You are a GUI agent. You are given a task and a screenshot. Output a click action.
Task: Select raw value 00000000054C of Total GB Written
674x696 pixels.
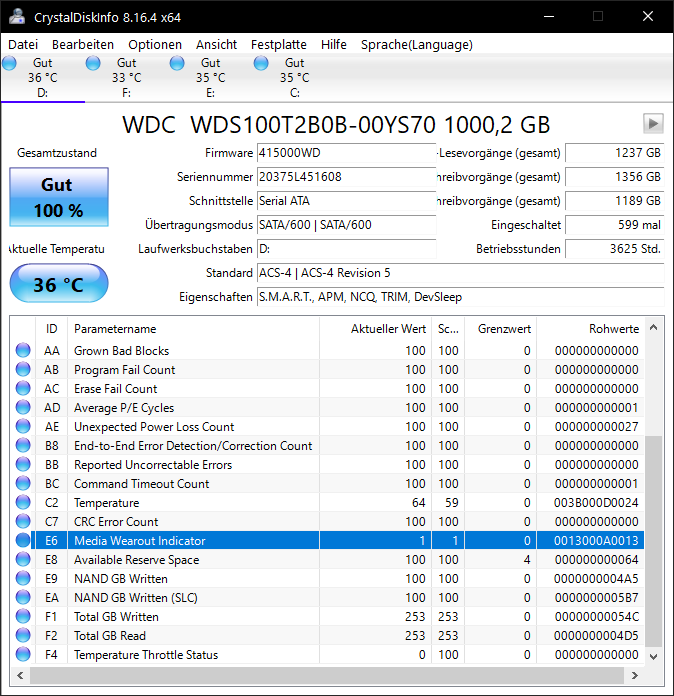[x=597, y=617]
